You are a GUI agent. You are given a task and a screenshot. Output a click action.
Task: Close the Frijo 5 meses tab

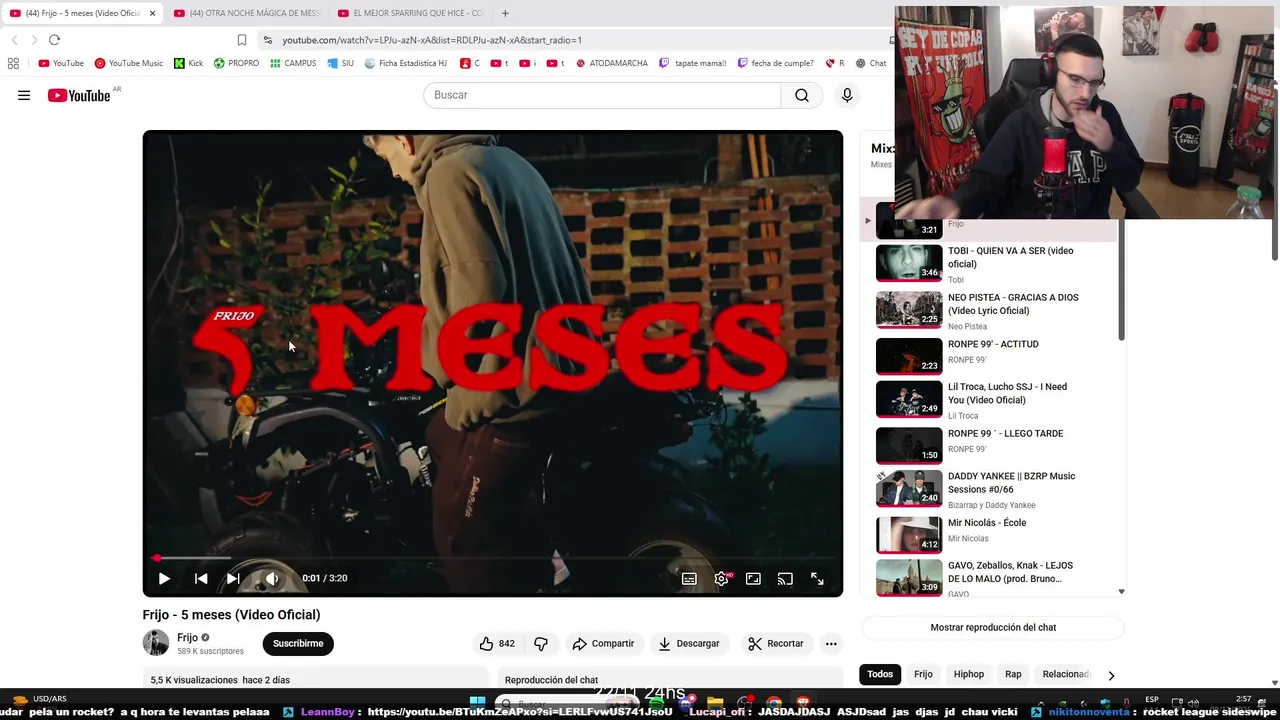tap(152, 13)
